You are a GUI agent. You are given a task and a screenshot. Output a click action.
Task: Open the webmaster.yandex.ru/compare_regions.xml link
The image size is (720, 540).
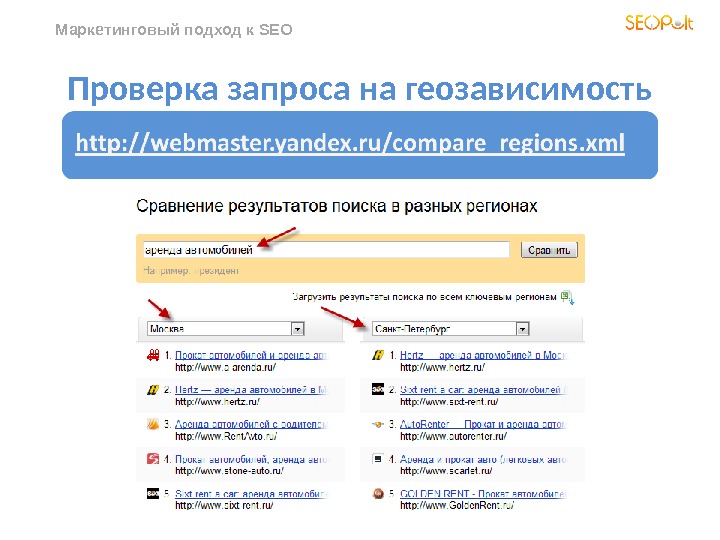[350, 143]
